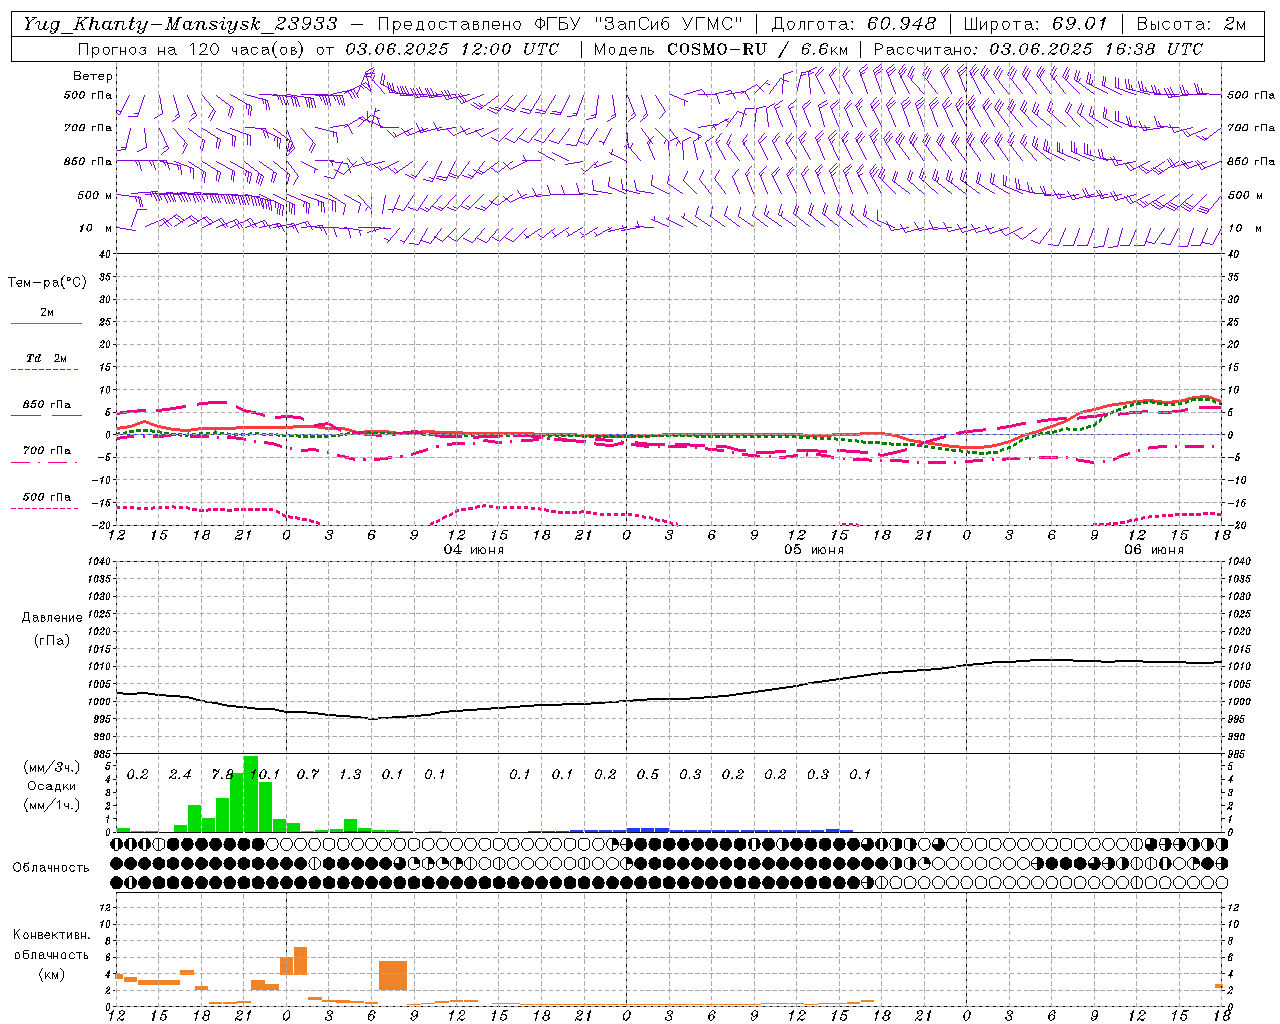Click the (мм/3ч.) precipitation unit label
Image resolution: width=1280 pixels, height=1024 pixels.
point(51,768)
